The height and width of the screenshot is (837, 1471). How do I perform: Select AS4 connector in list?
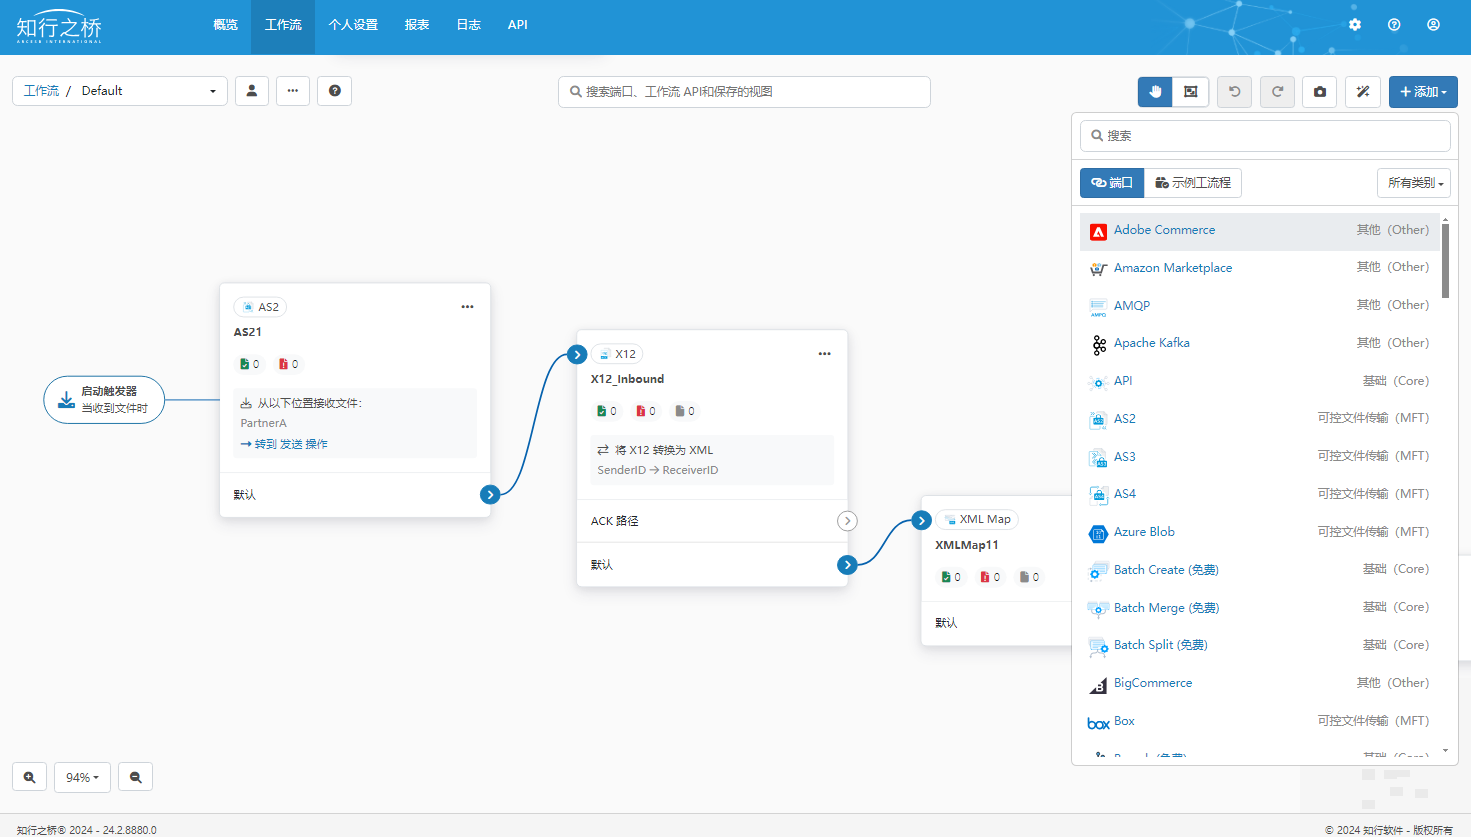(x=1260, y=495)
